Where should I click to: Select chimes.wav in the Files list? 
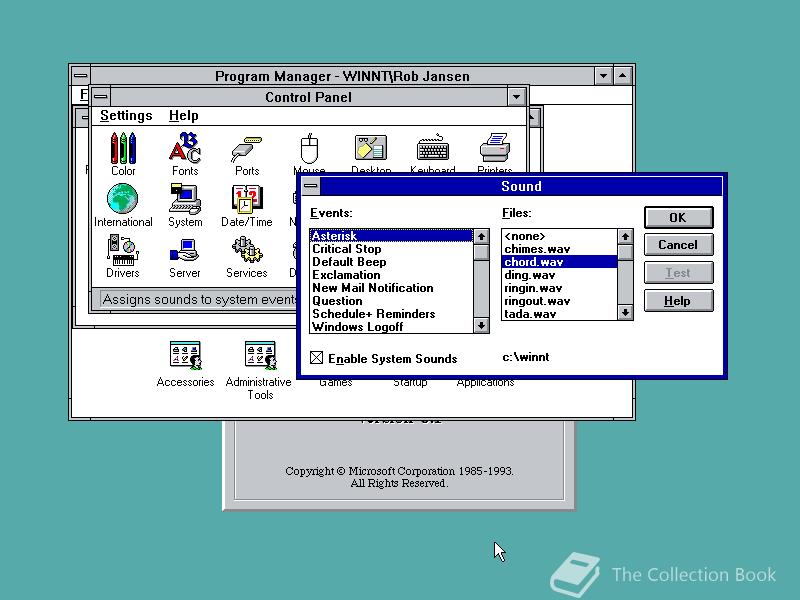tap(560, 249)
